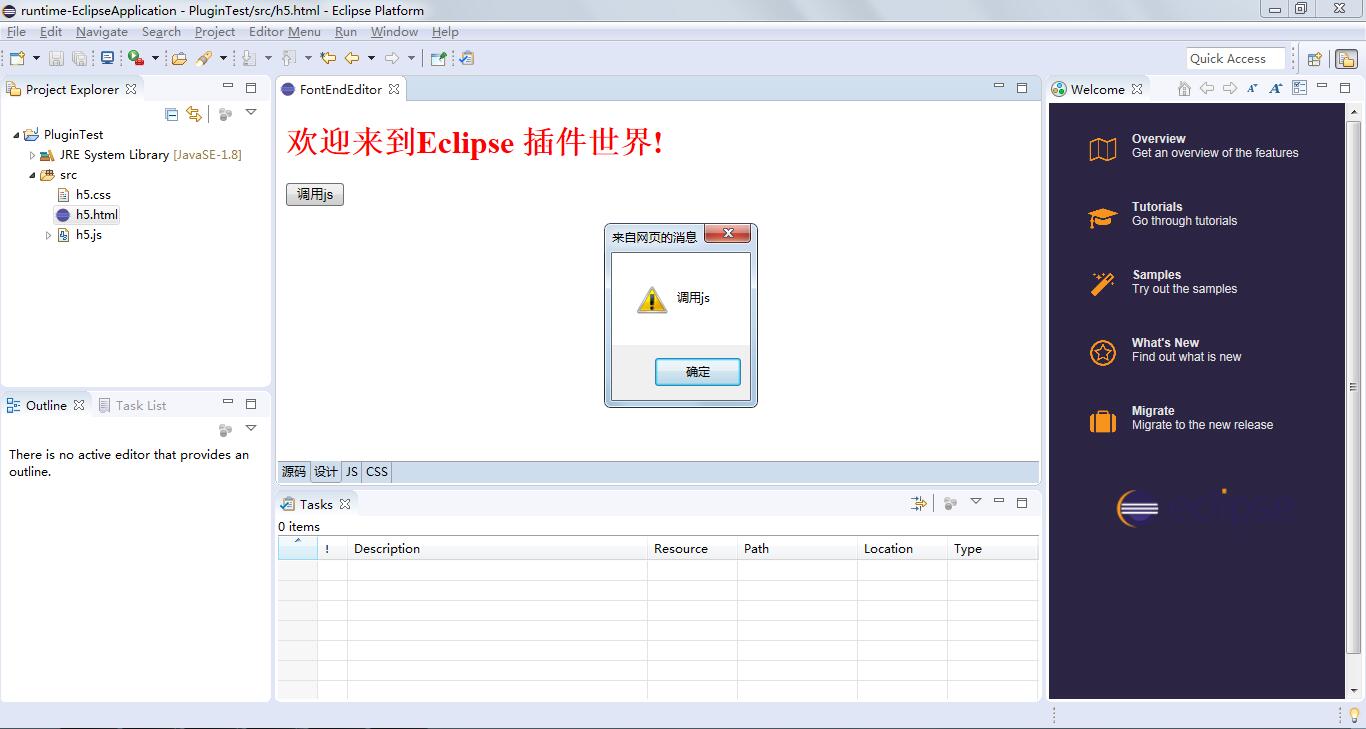Click the New wizard toolbar icon

[17, 58]
